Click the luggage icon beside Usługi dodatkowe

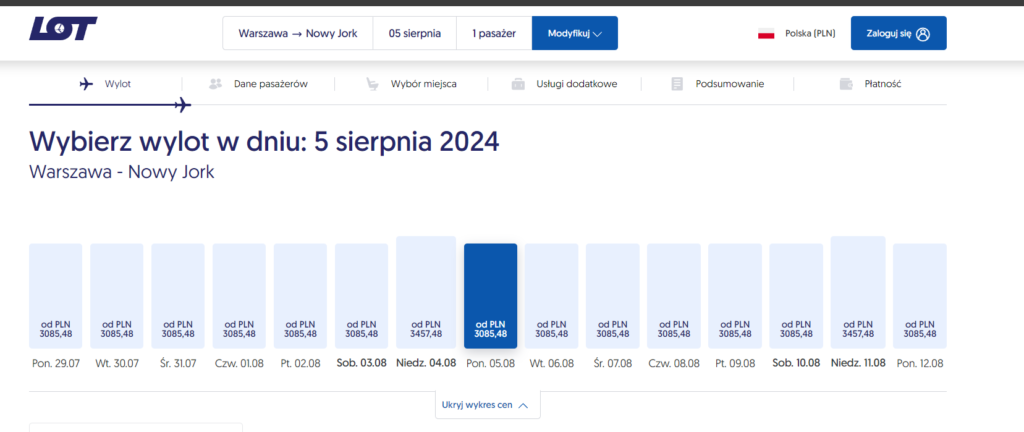[518, 84]
